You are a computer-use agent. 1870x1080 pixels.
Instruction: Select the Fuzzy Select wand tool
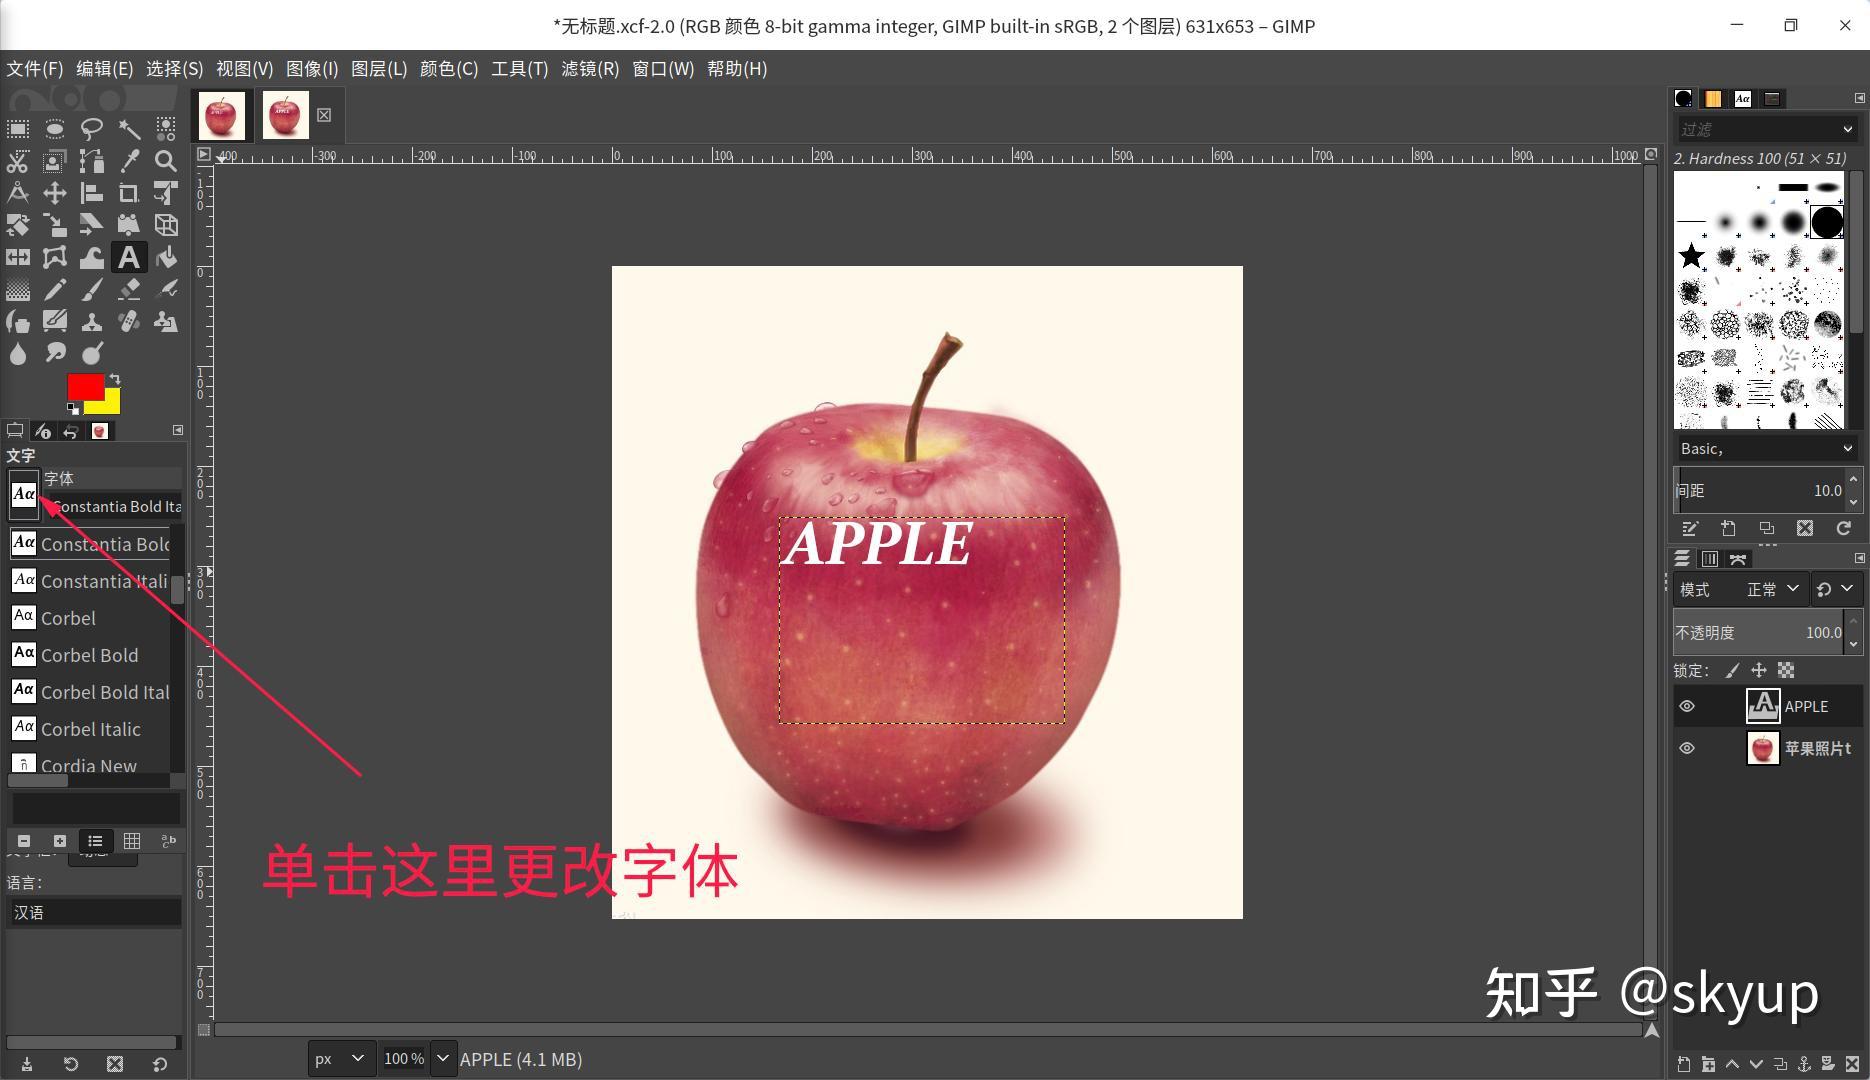130,129
